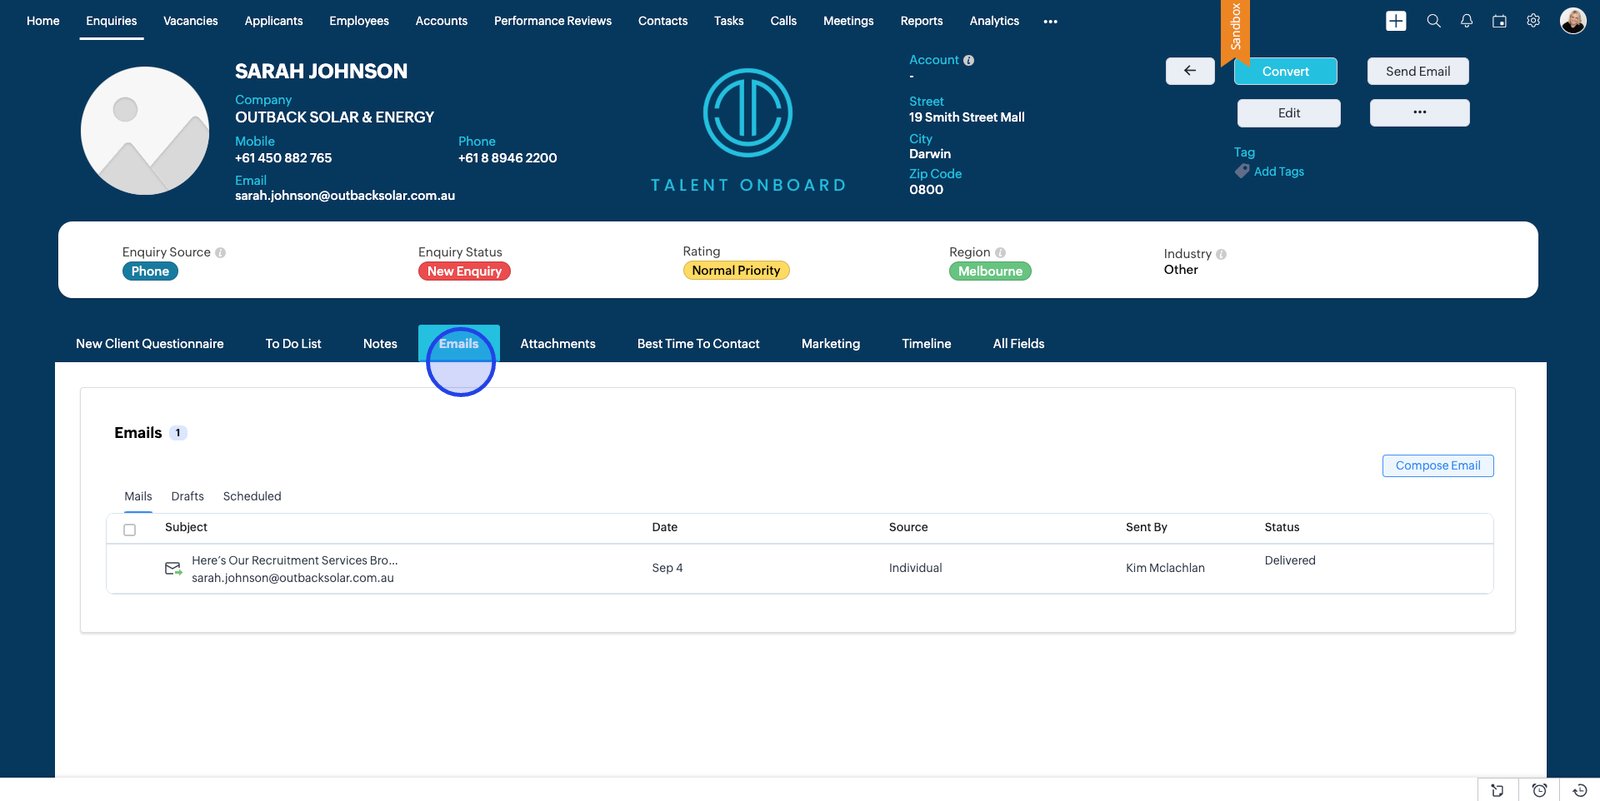The height and width of the screenshot is (801, 1600).
Task: Open the search magnifier icon
Action: 1433,21
